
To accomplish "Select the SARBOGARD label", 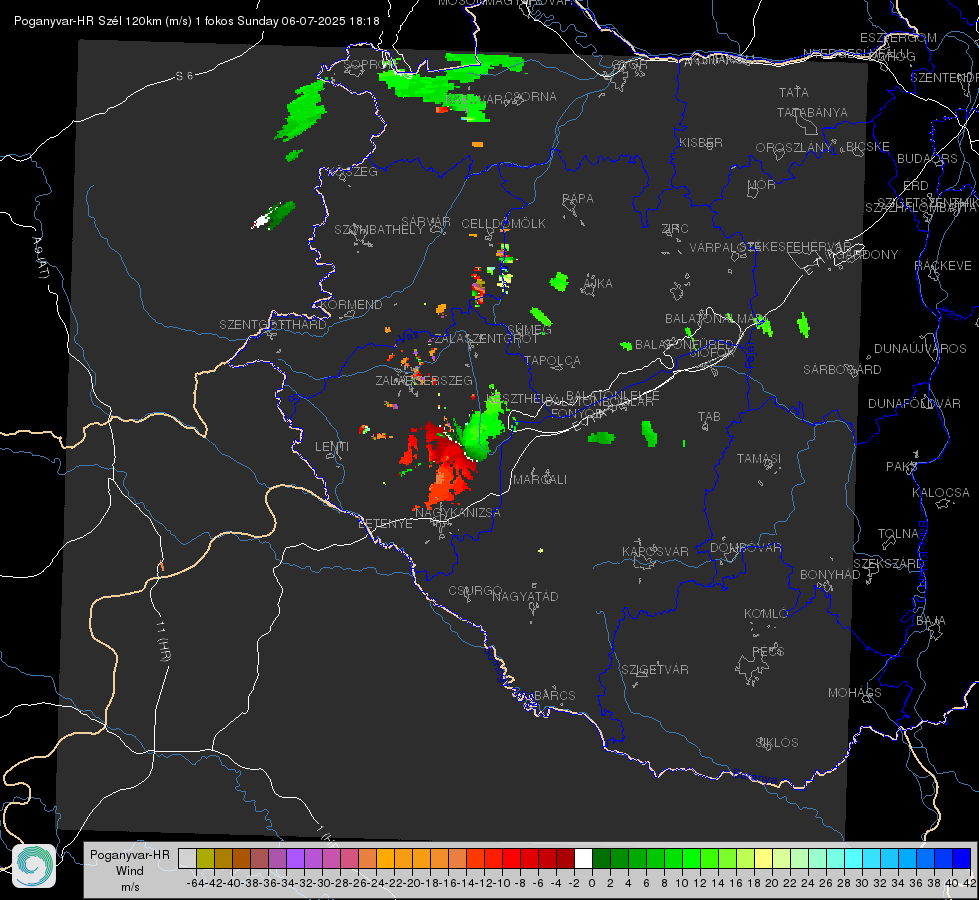I will click(842, 370).
